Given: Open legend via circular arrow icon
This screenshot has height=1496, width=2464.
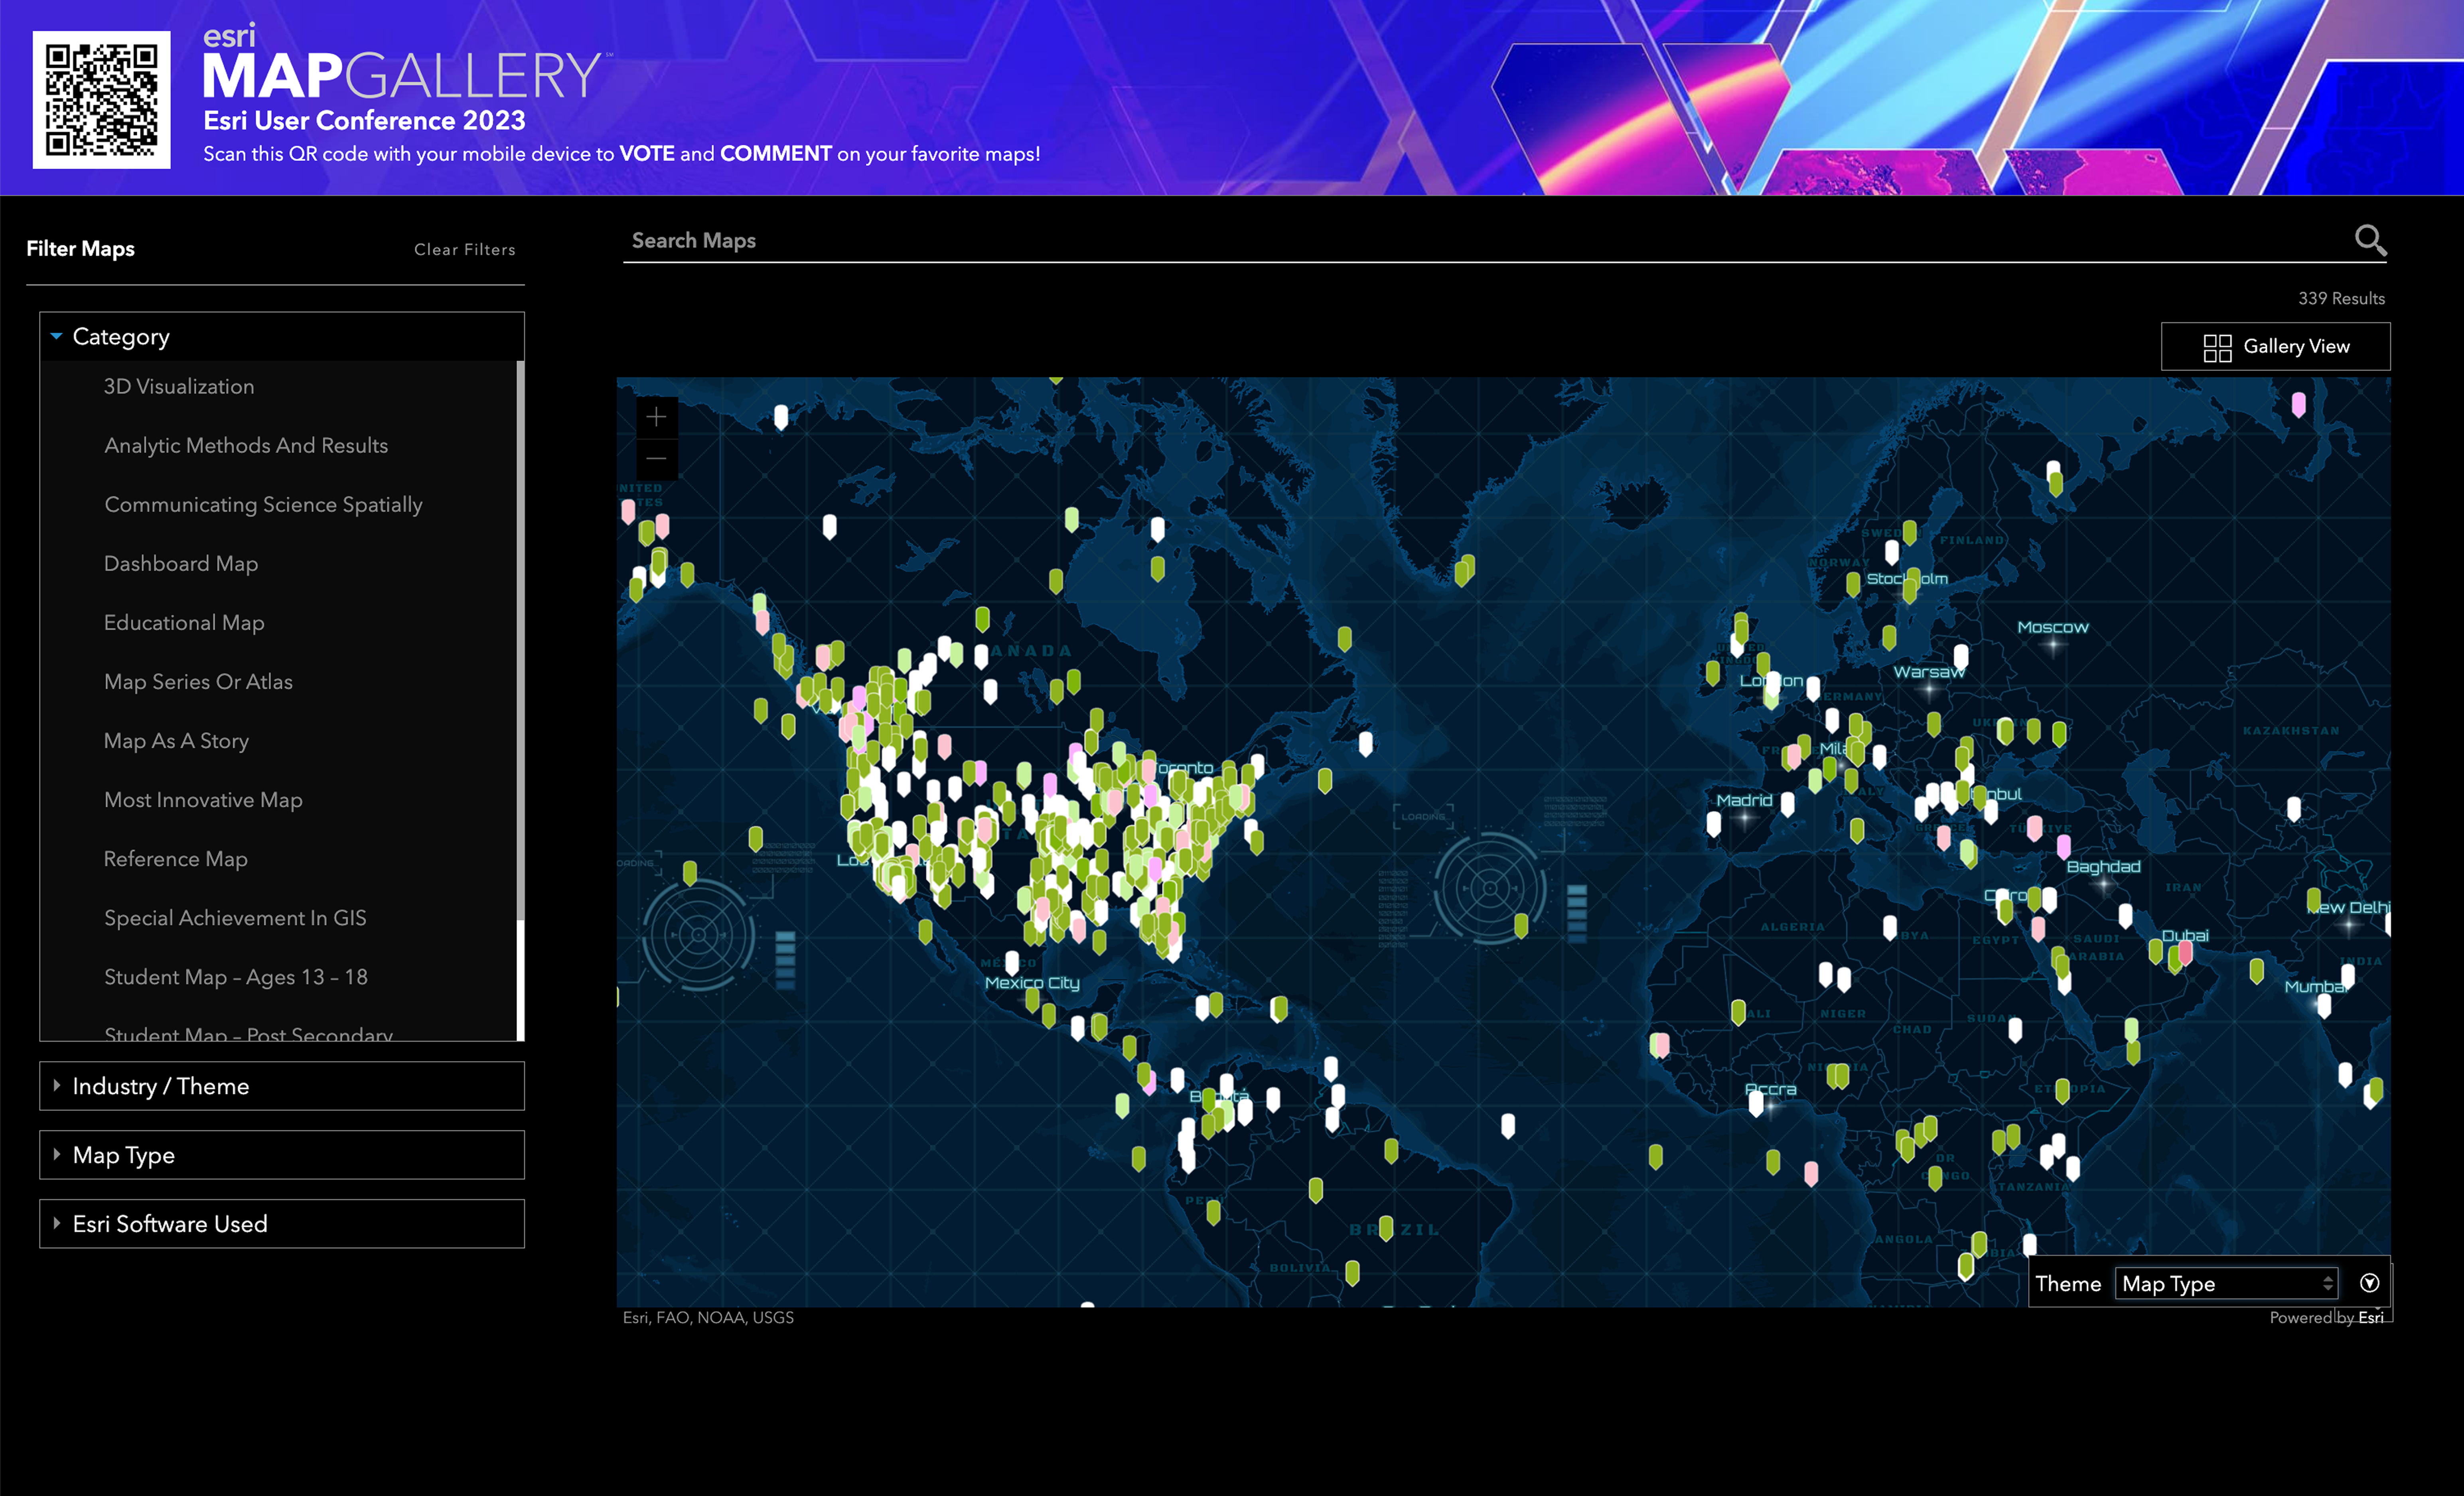Looking at the screenshot, I should [x=2369, y=1283].
